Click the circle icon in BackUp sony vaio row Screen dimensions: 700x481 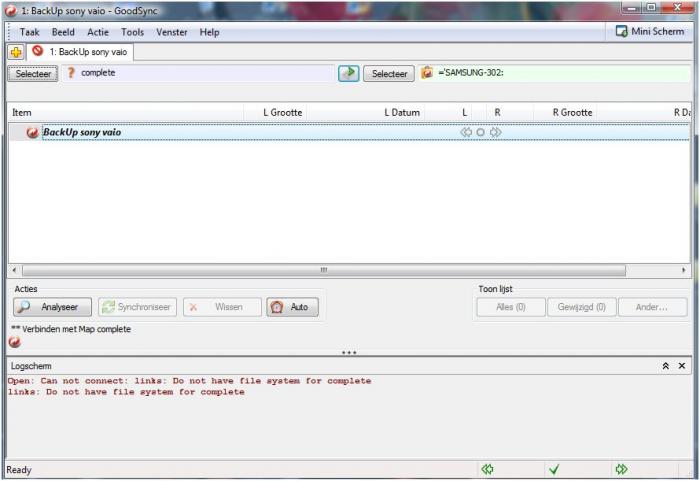pos(480,132)
